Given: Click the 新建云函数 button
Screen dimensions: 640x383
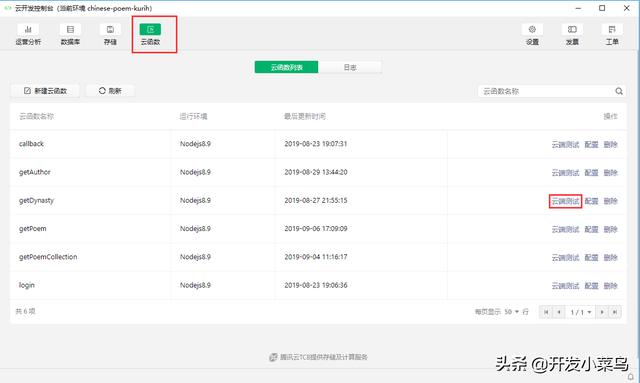Looking at the screenshot, I should tap(45, 91).
